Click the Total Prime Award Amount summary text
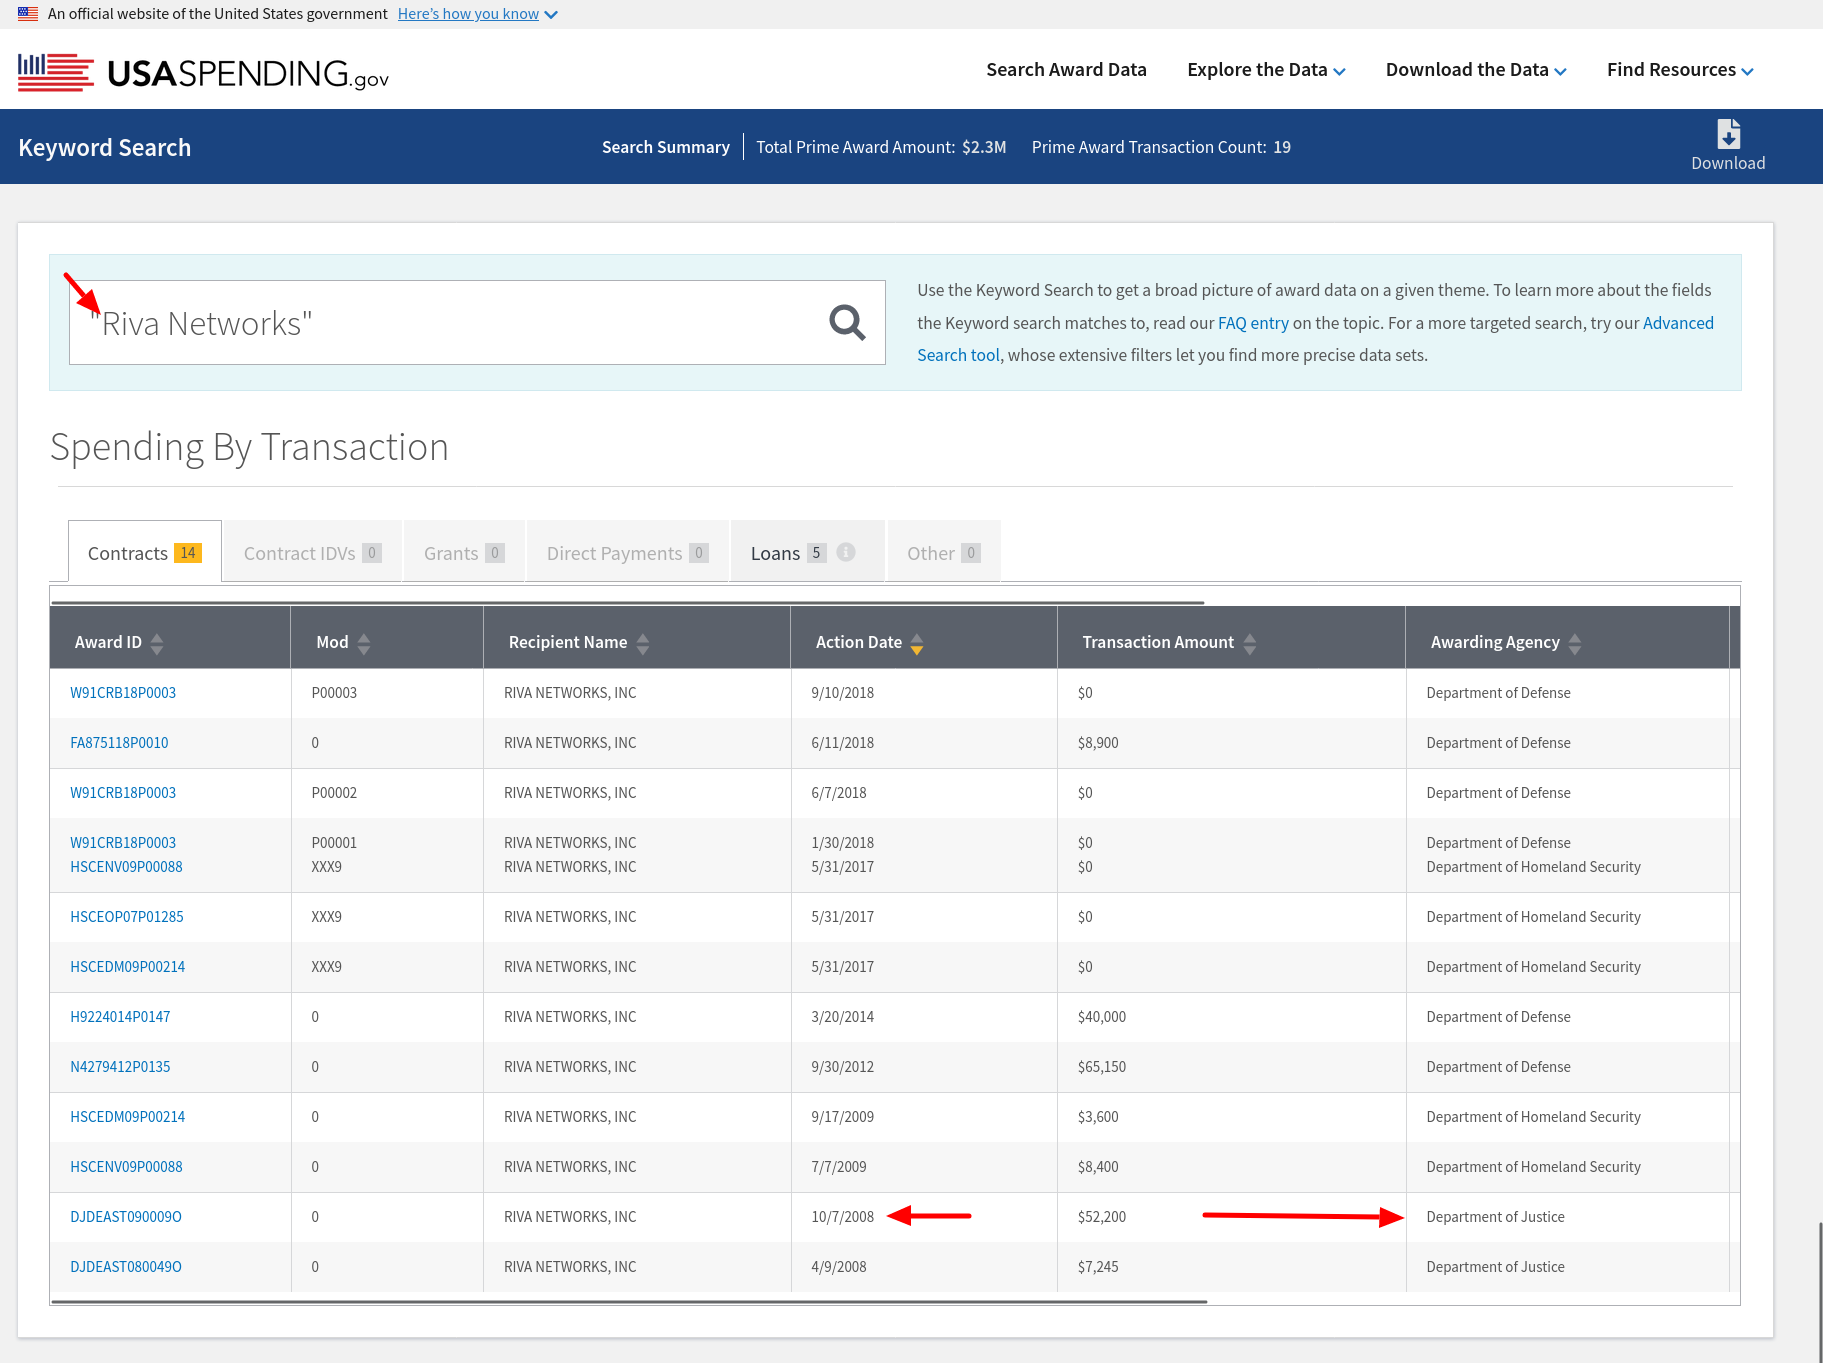1823x1363 pixels. point(881,147)
